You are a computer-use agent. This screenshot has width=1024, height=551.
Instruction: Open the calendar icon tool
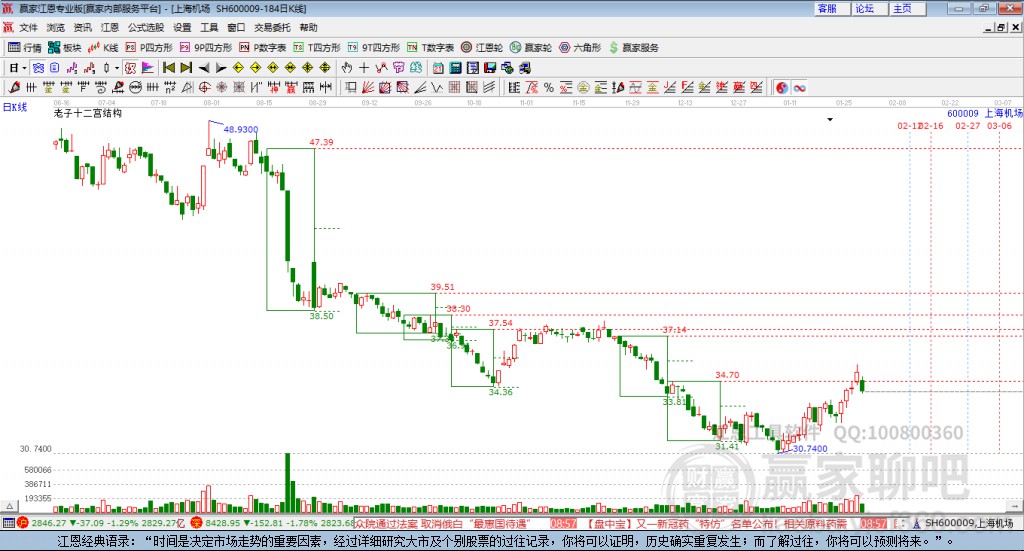438,68
